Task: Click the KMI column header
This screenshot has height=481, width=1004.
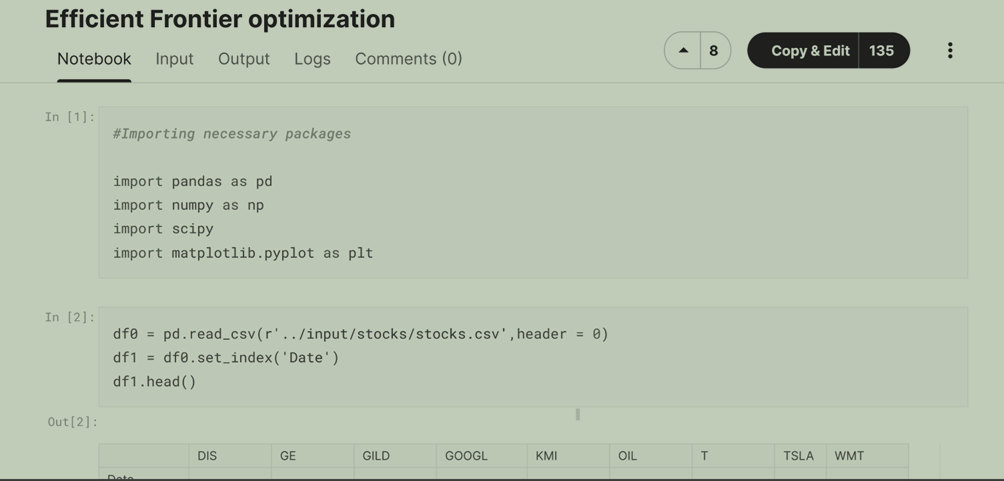Action: pyautogui.click(x=546, y=456)
